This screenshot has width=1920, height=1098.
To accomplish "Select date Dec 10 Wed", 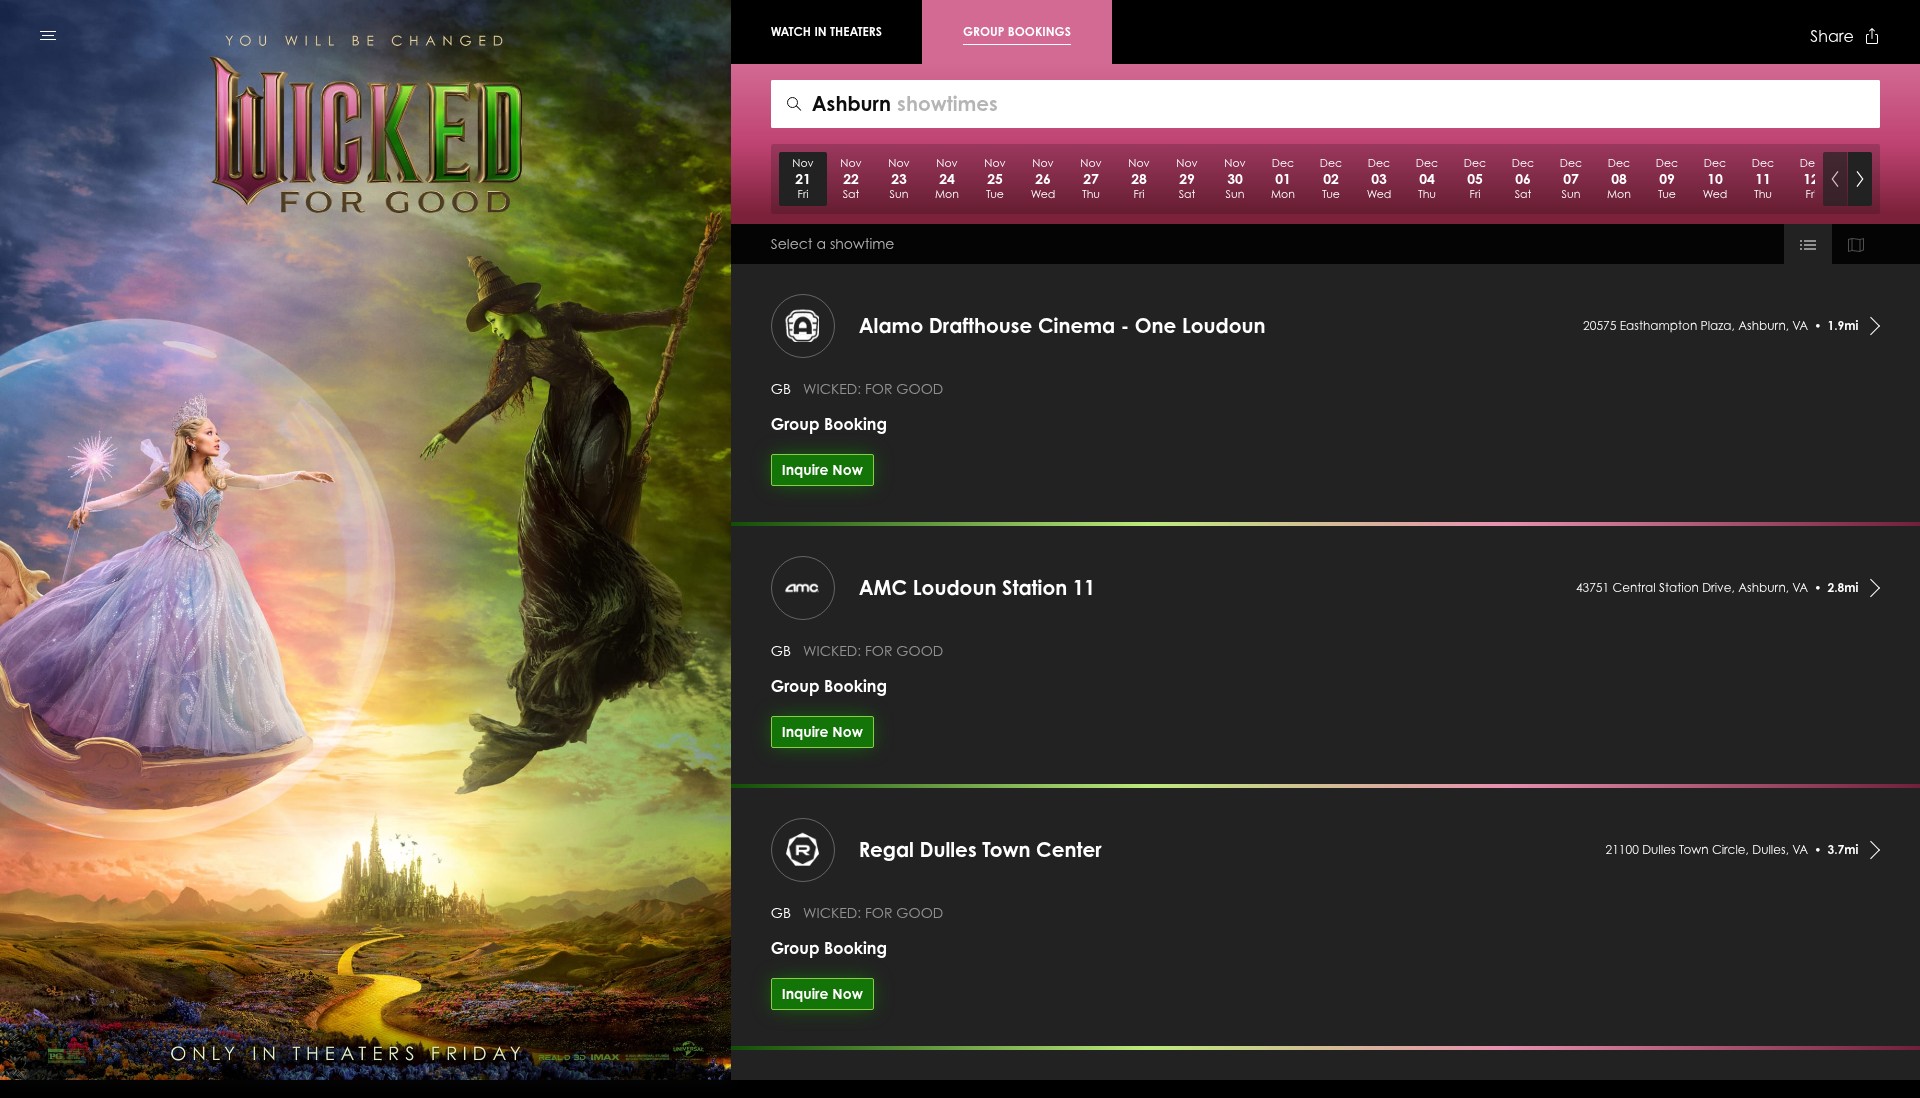I will 1715,179.
